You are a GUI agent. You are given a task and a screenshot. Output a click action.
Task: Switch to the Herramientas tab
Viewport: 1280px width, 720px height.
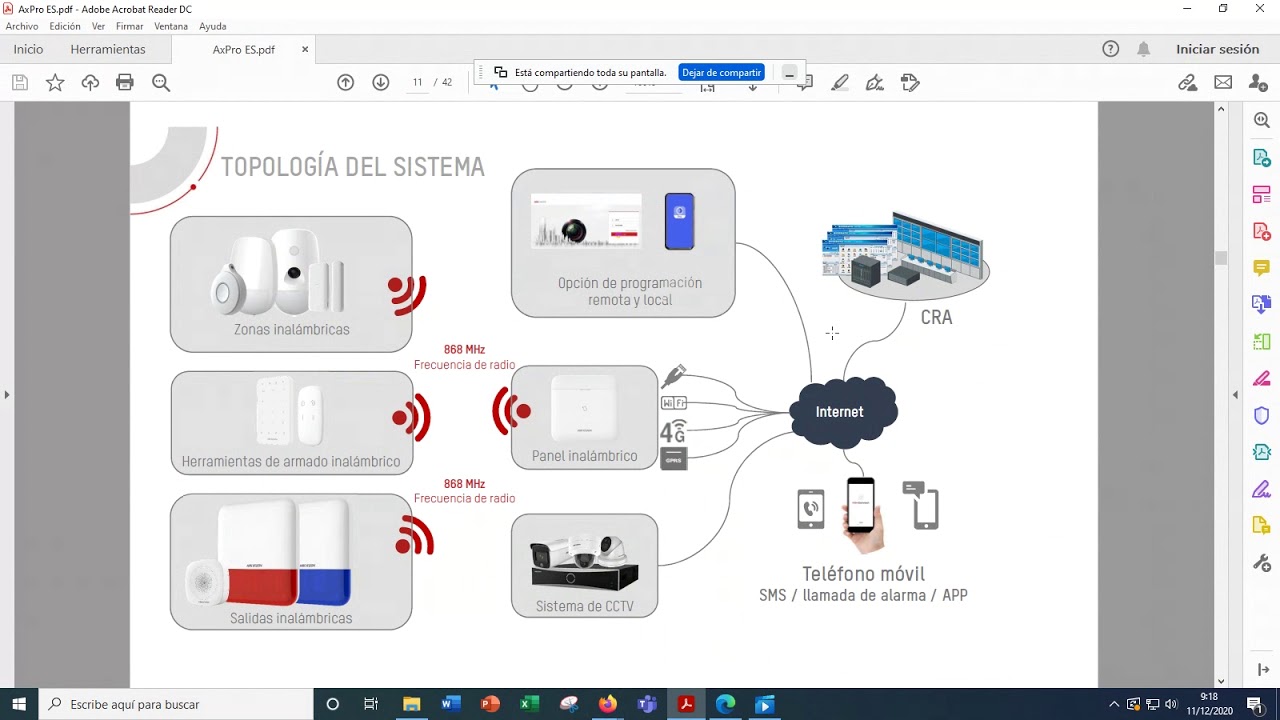coord(108,49)
